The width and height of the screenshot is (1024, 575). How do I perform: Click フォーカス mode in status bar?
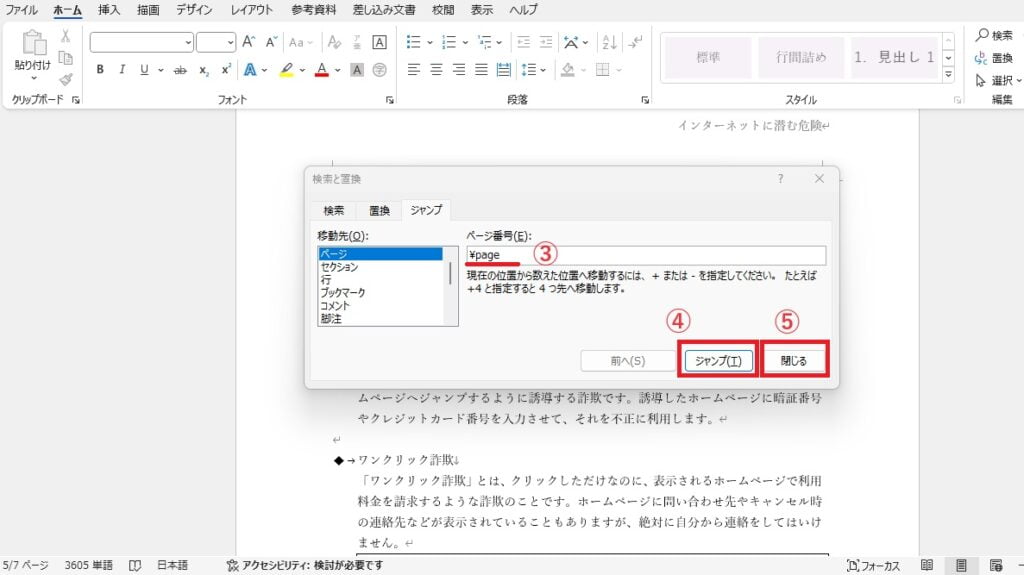coord(873,566)
